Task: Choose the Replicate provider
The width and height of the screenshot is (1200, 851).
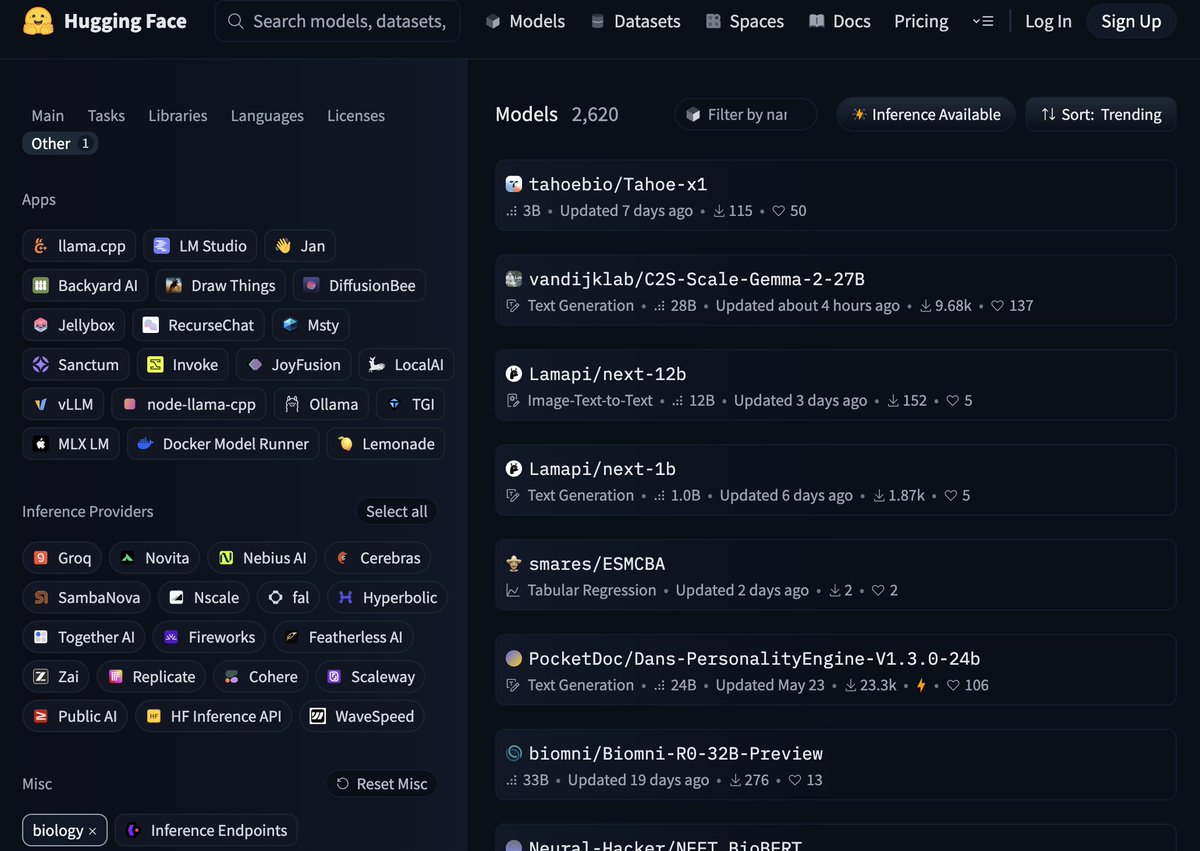Action: tap(151, 677)
